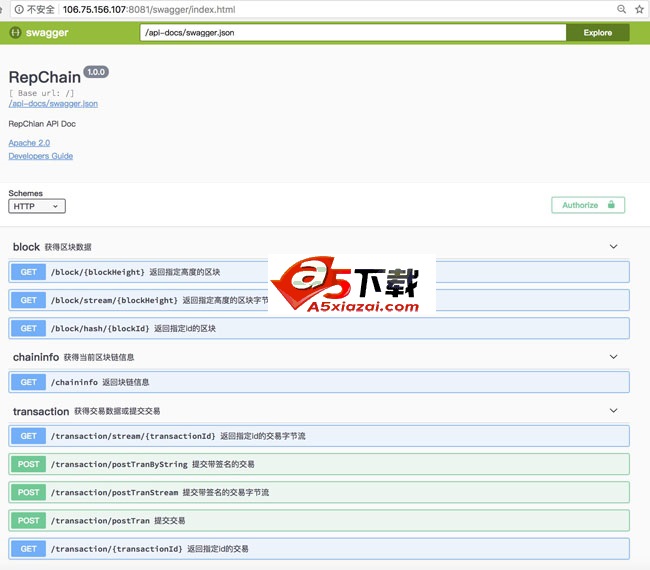Image resolution: width=650 pixels, height=570 pixels.
Task: Click the browser address bar URL
Action: 149,9
